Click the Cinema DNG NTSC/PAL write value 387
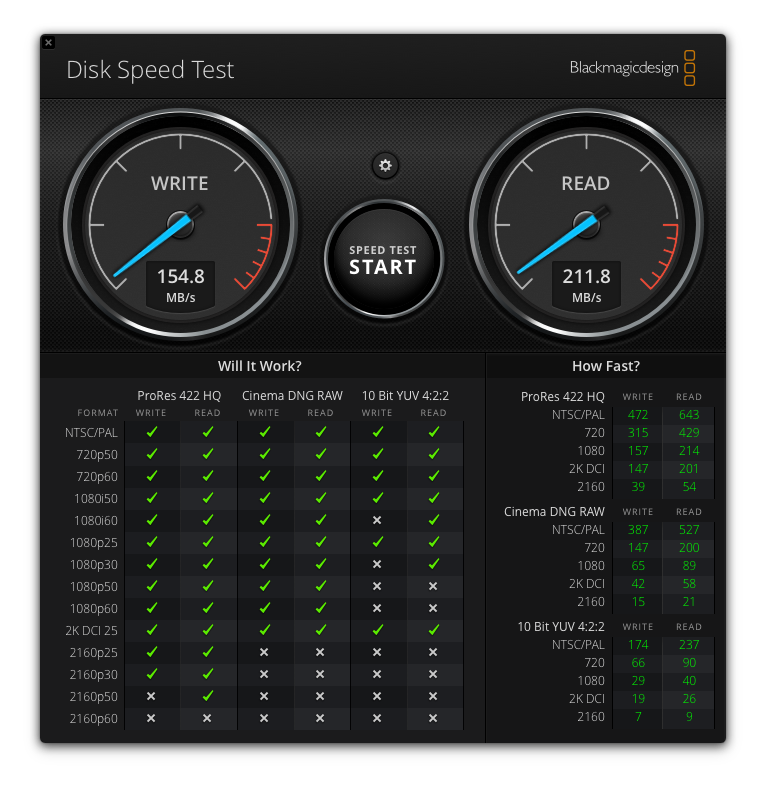This screenshot has width=766, height=790. click(x=638, y=530)
